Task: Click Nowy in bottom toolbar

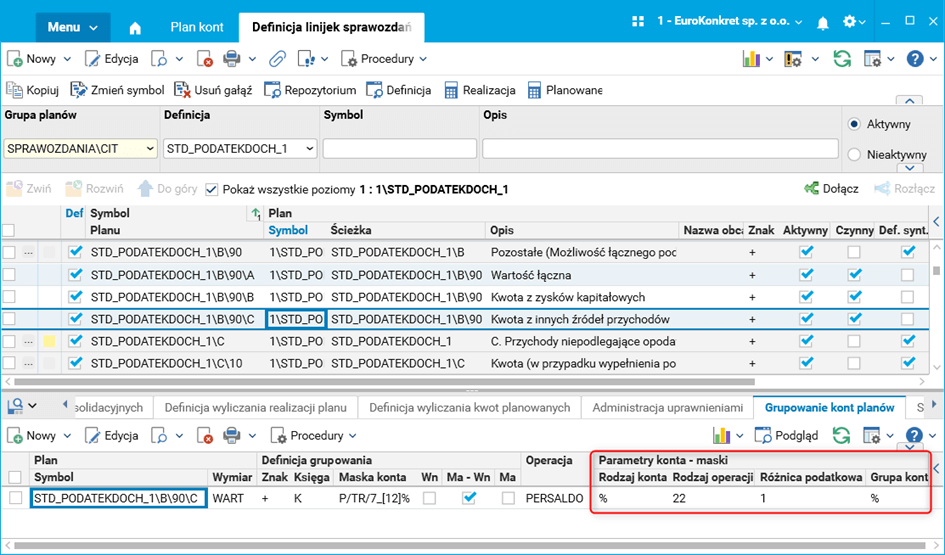Action: pos(31,436)
